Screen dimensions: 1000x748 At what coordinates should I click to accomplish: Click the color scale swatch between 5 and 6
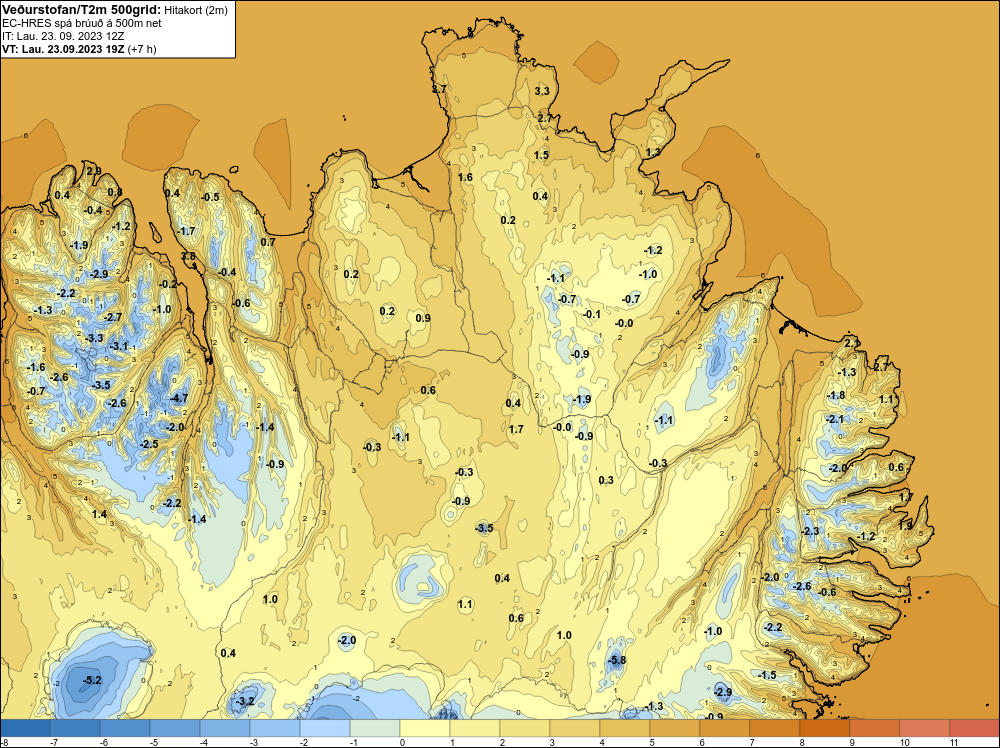pos(675,728)
